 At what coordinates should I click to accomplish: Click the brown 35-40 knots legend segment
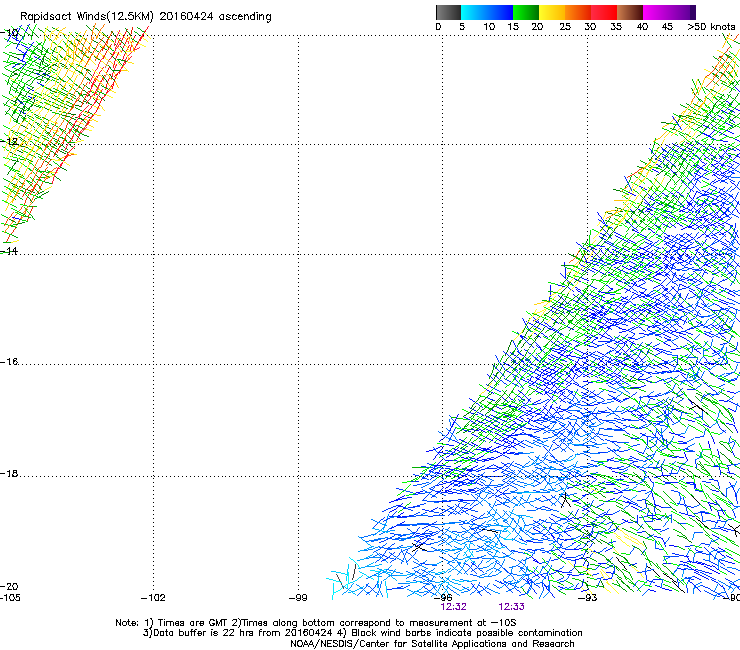[630, 12]
